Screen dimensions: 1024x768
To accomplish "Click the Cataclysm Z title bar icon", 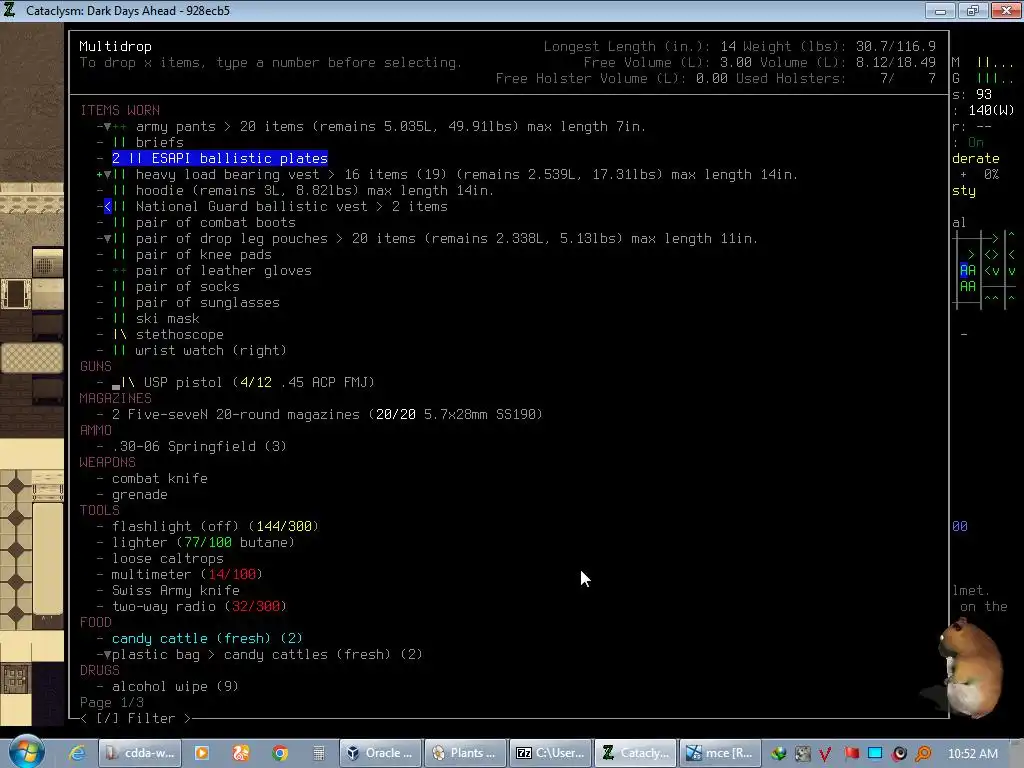I will [x=9, y=10].
